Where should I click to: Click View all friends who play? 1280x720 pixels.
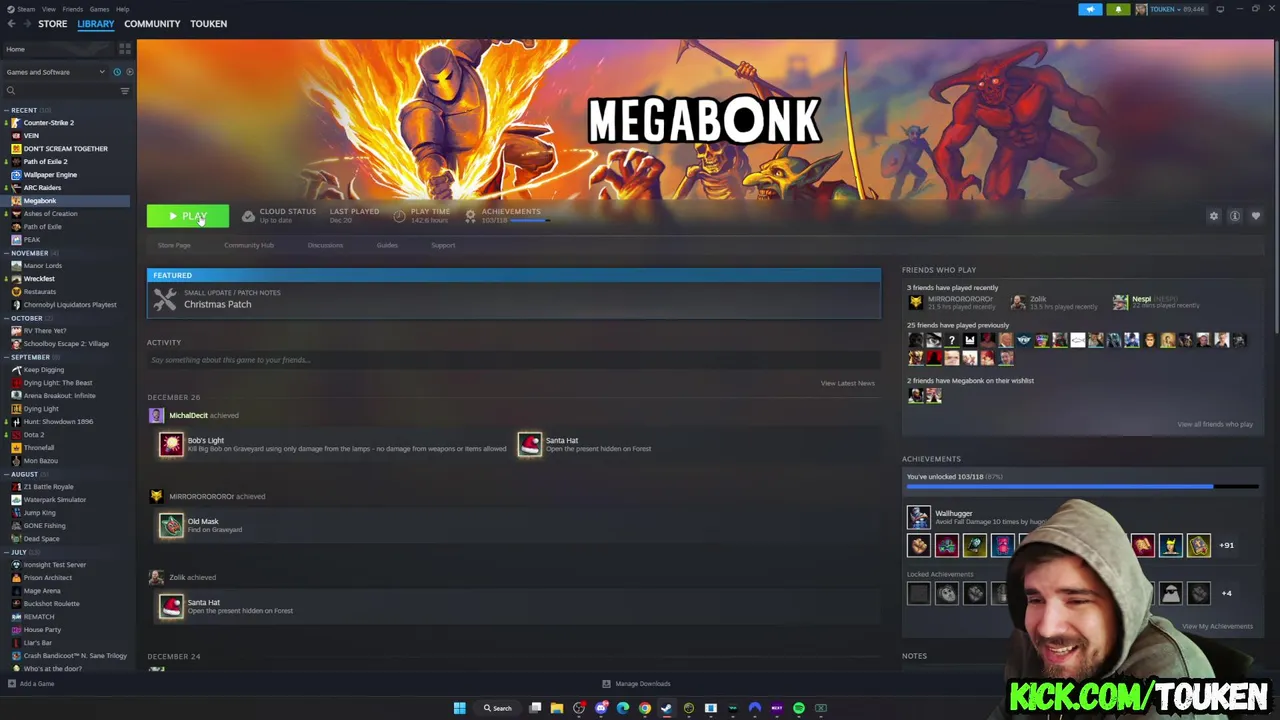[1215, 424]
